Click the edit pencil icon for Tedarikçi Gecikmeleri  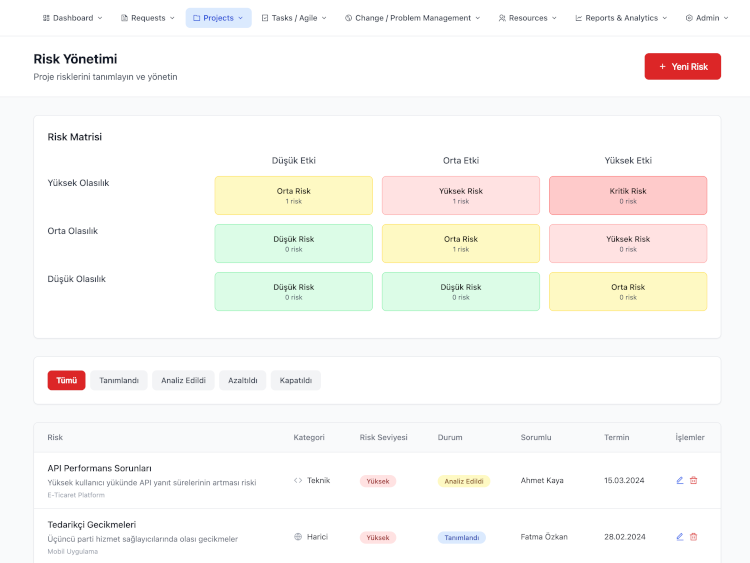pyautogui.click(x=680, y=537)
